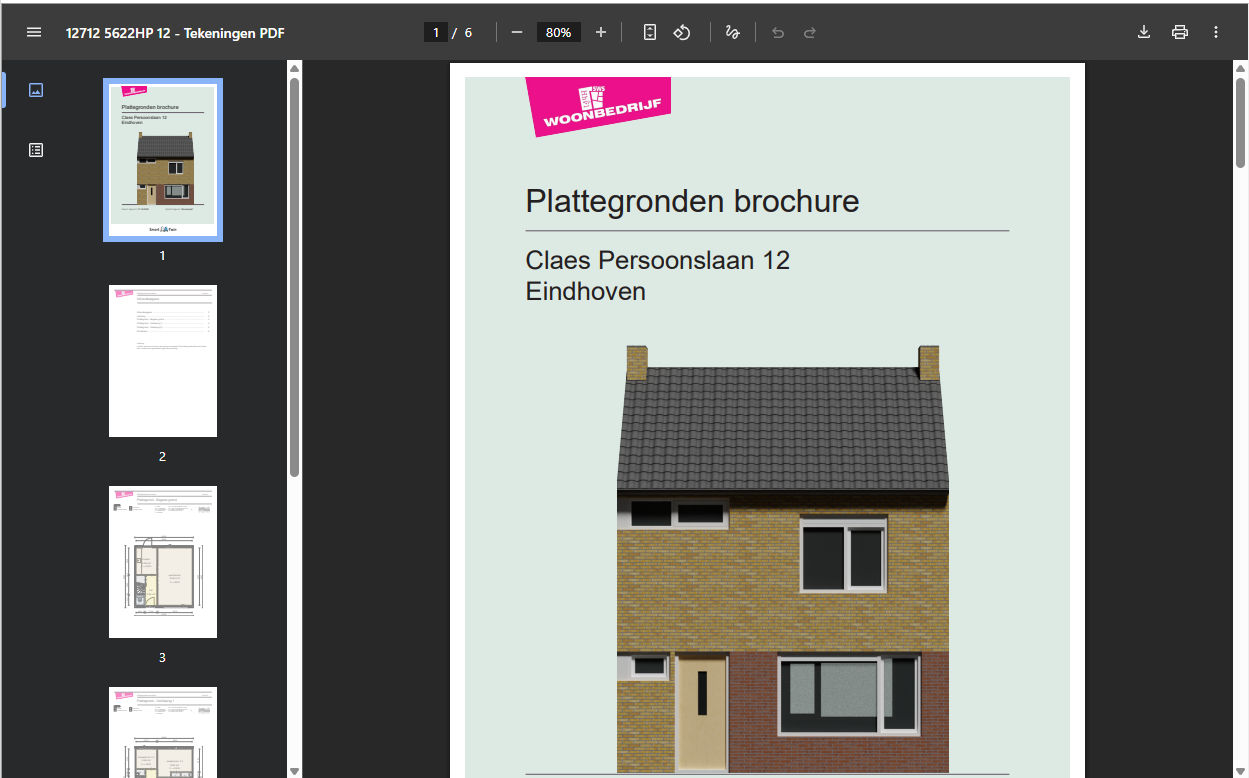This screenshot has width=1249, height=778.
Task: Open the annotate/draw tool
Action: pyautogui.click(x=732, y=31)
